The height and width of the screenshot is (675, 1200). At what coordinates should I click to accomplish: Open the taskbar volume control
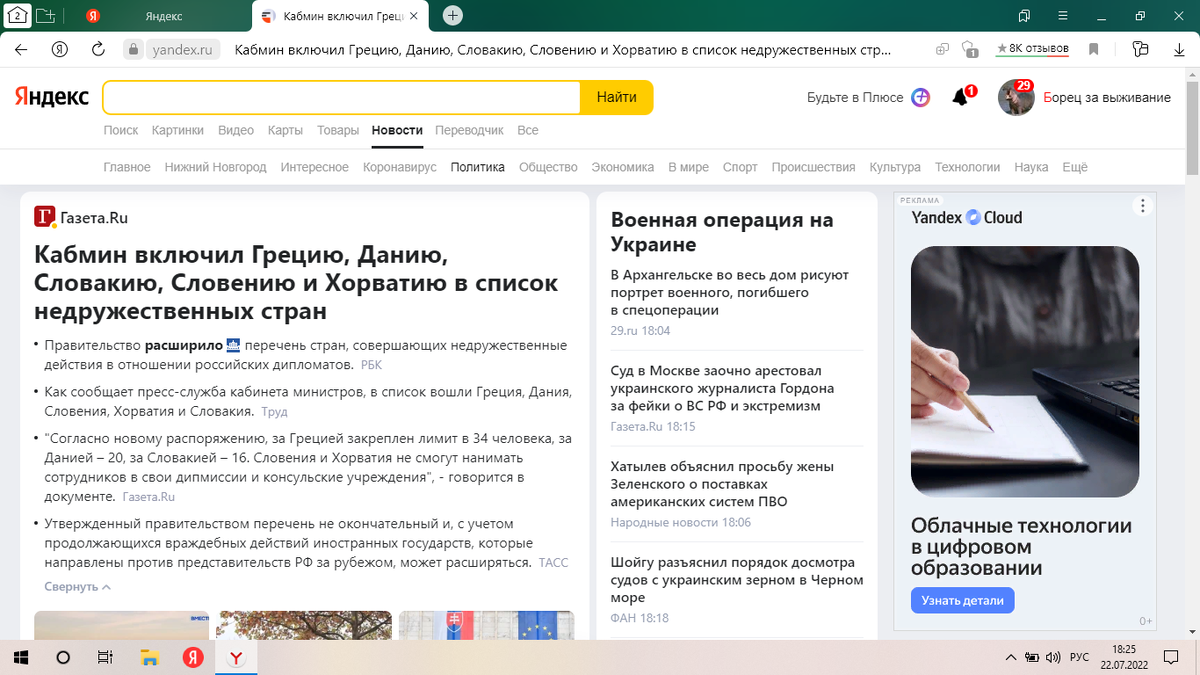click(1053, 657)
